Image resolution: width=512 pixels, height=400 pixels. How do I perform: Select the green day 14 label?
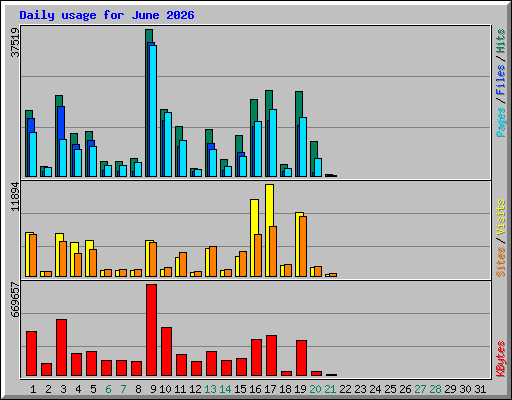[225, 389]
